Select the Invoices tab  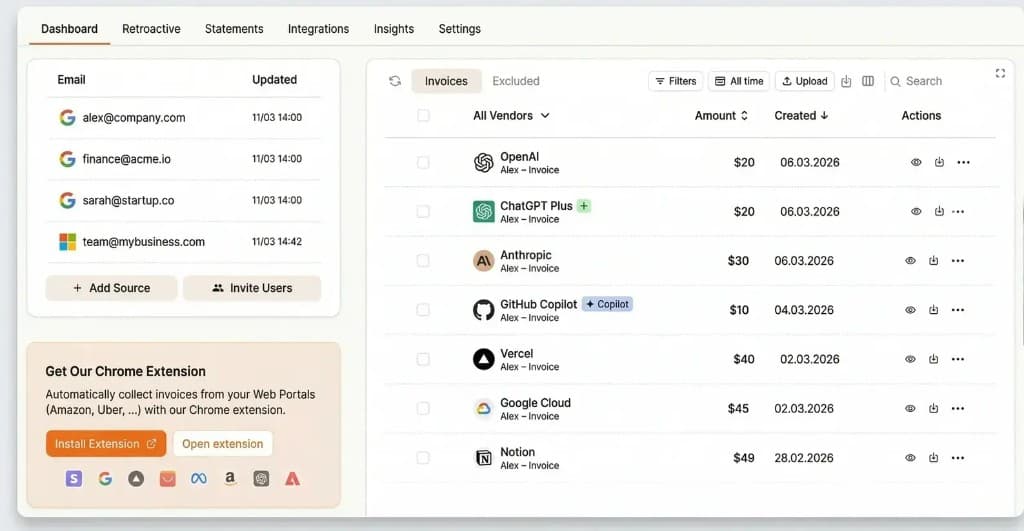point(446,81)
